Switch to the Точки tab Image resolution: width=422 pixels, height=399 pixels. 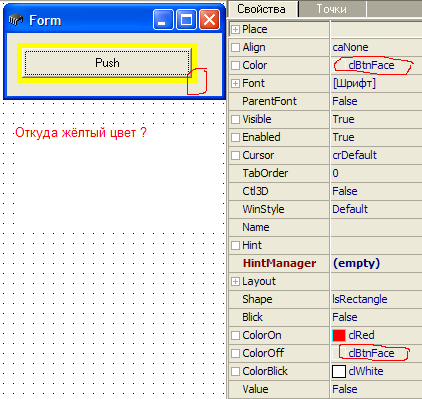(332, 9)
